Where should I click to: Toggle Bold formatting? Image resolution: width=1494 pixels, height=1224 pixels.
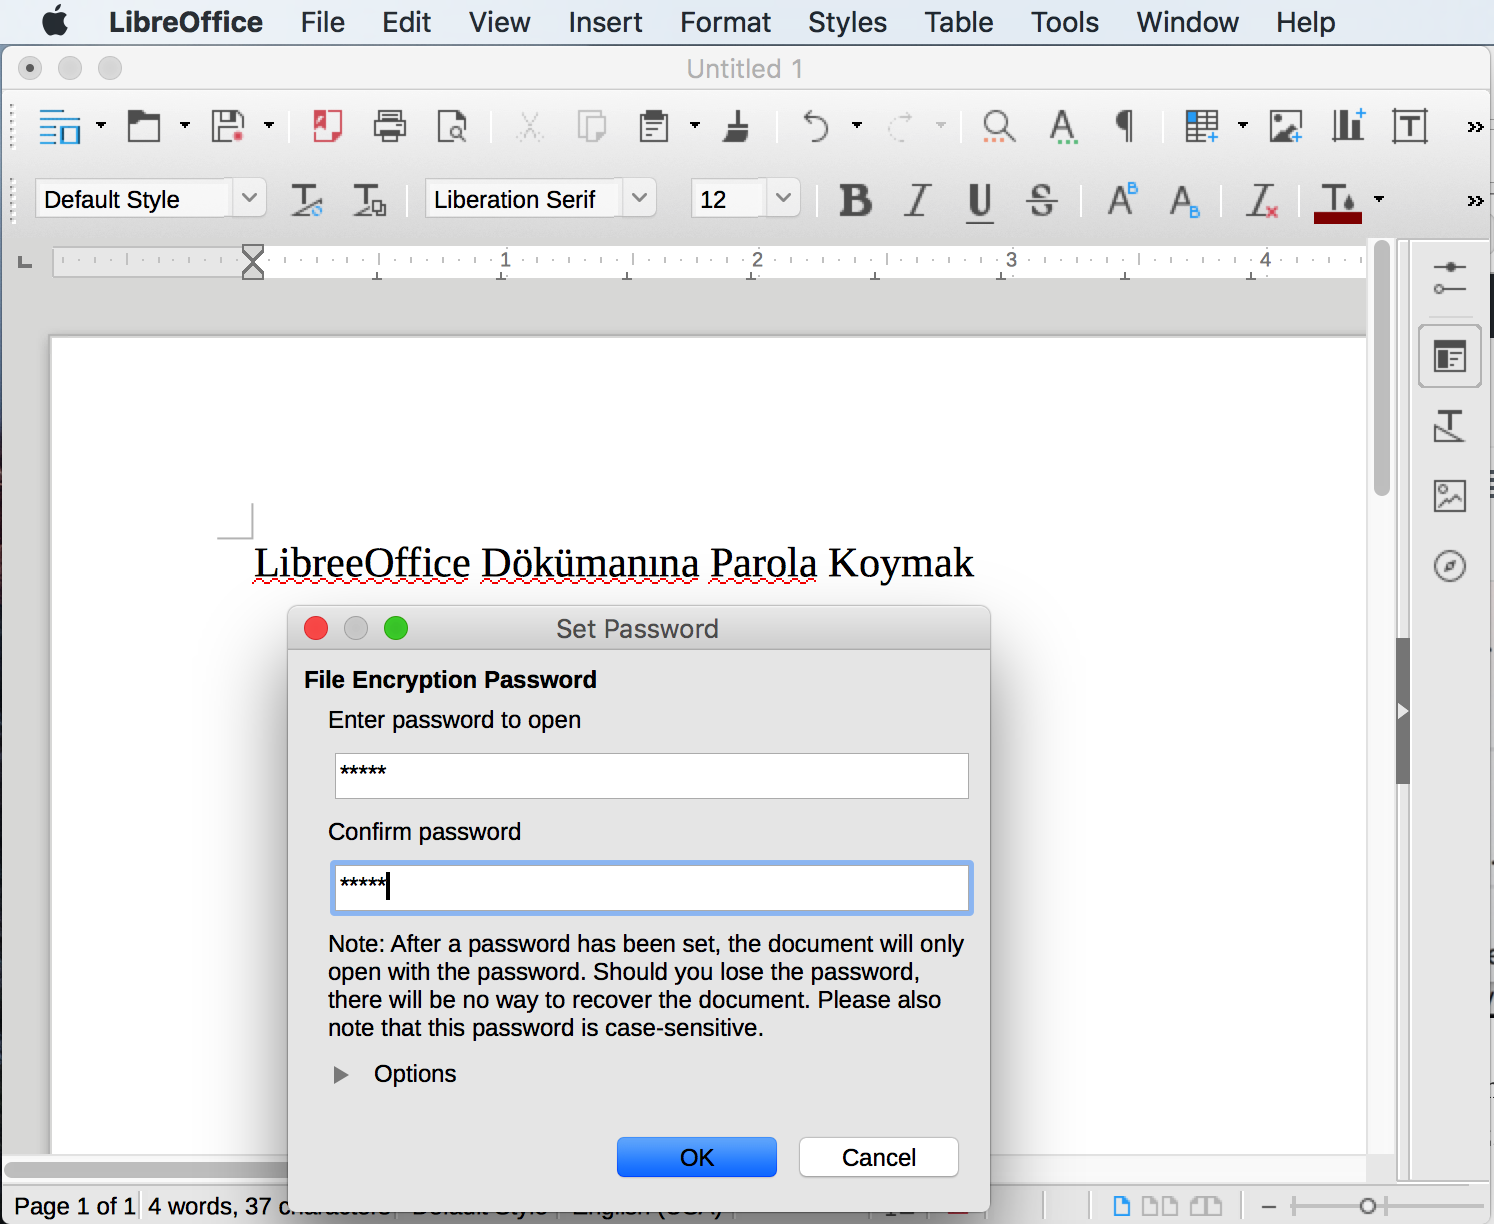point(855,200)
